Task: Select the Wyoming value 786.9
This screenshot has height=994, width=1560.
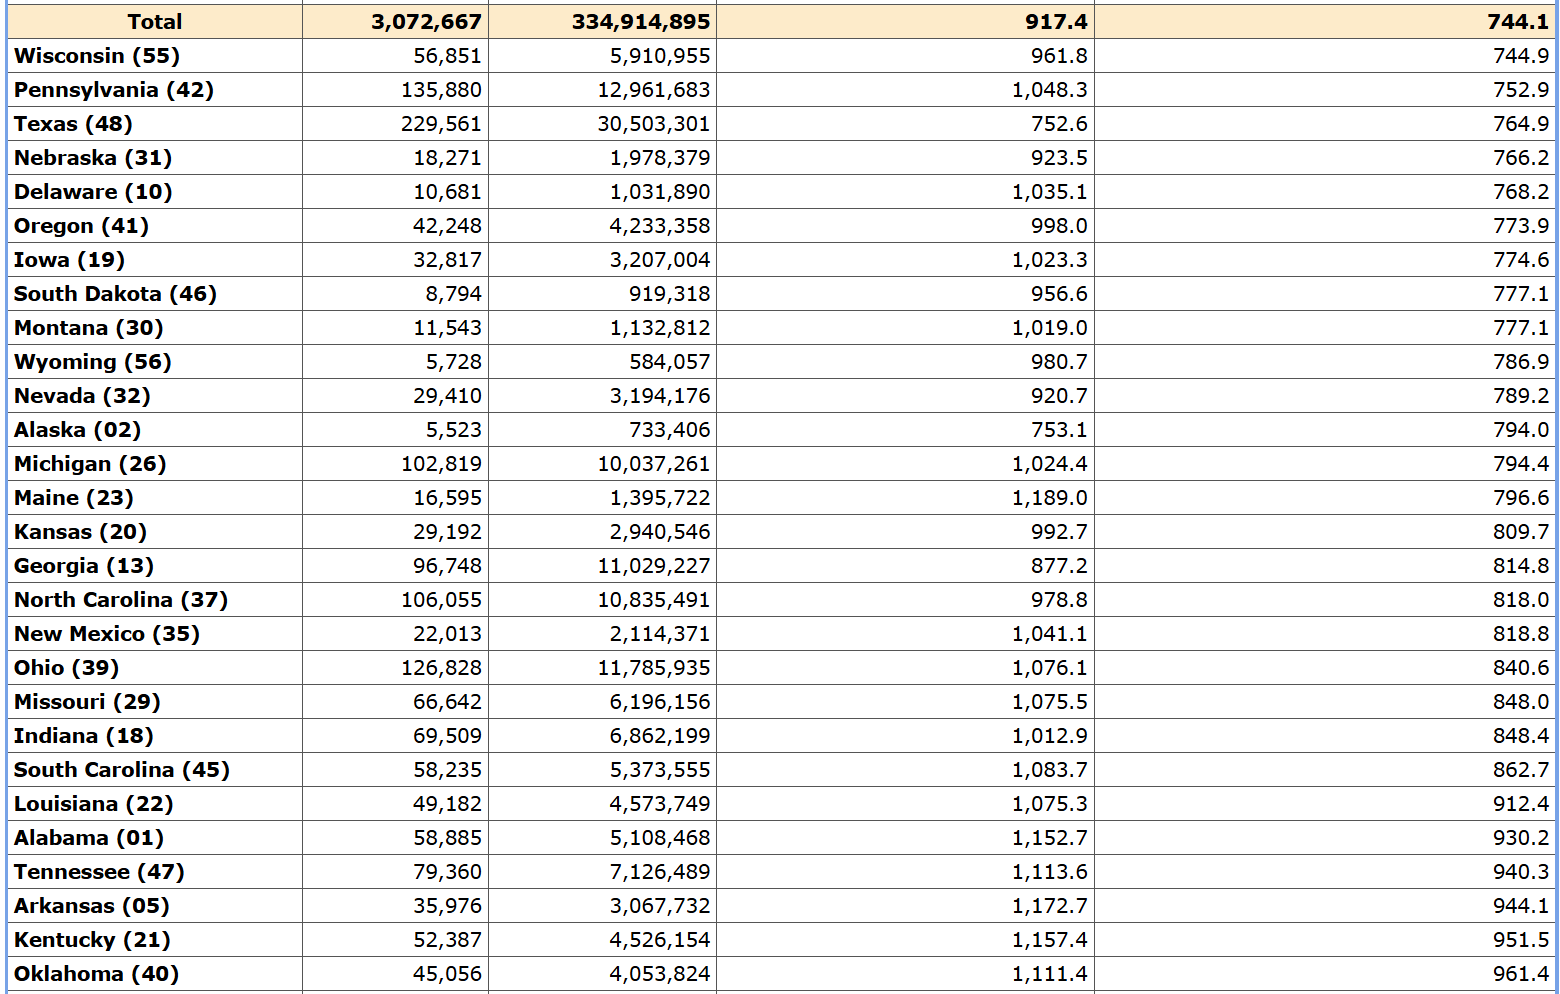Action: point(1520,362)
